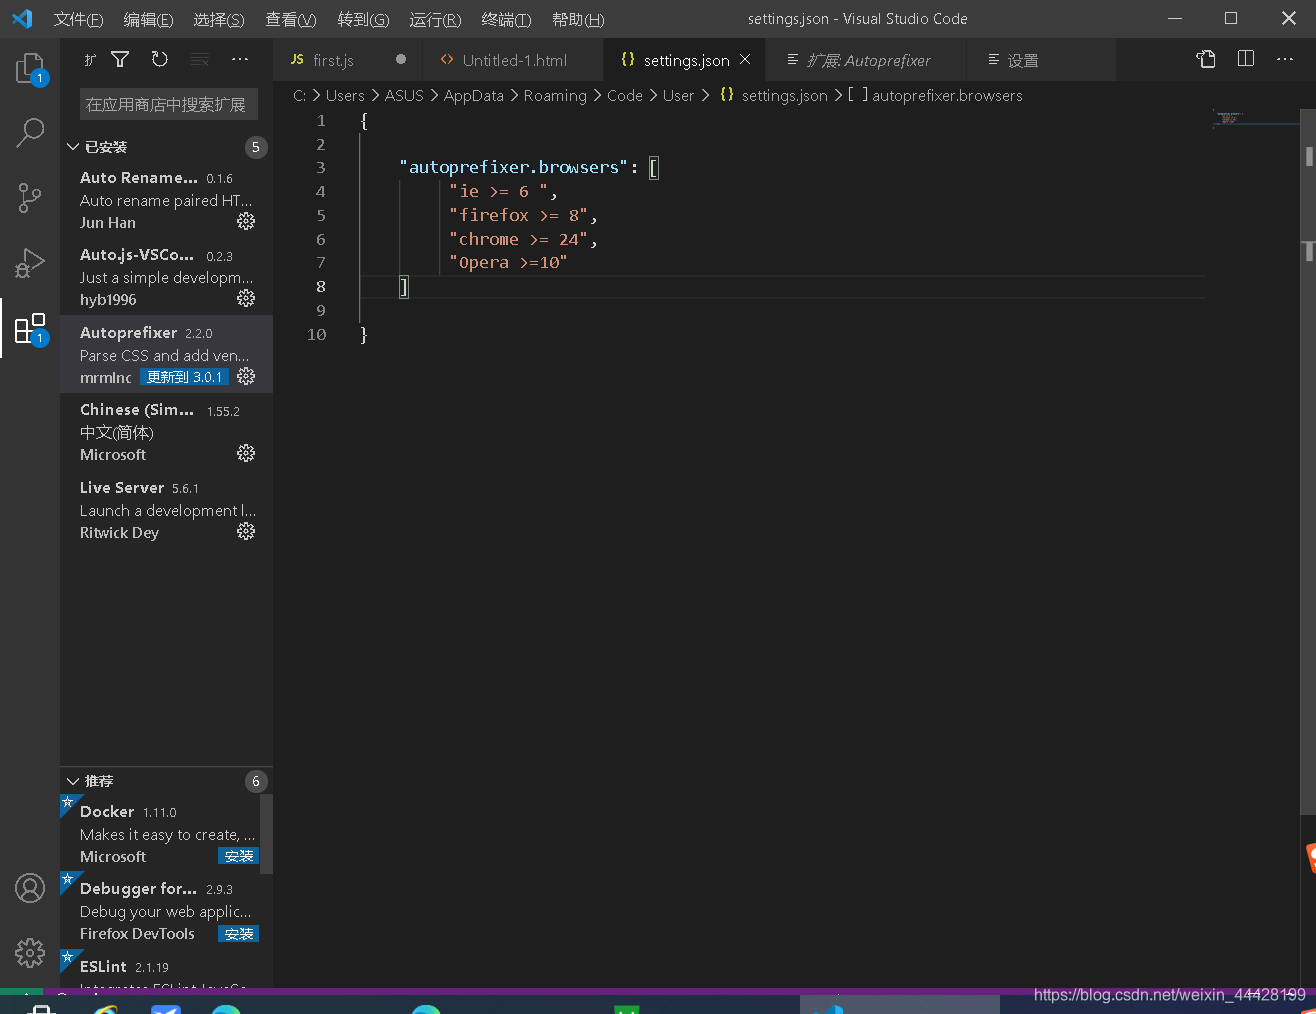The image size is (1316, 1014).
Task: Click the "autoprefixer.browsers" key in editor
Action: click(x=513, y=167)
